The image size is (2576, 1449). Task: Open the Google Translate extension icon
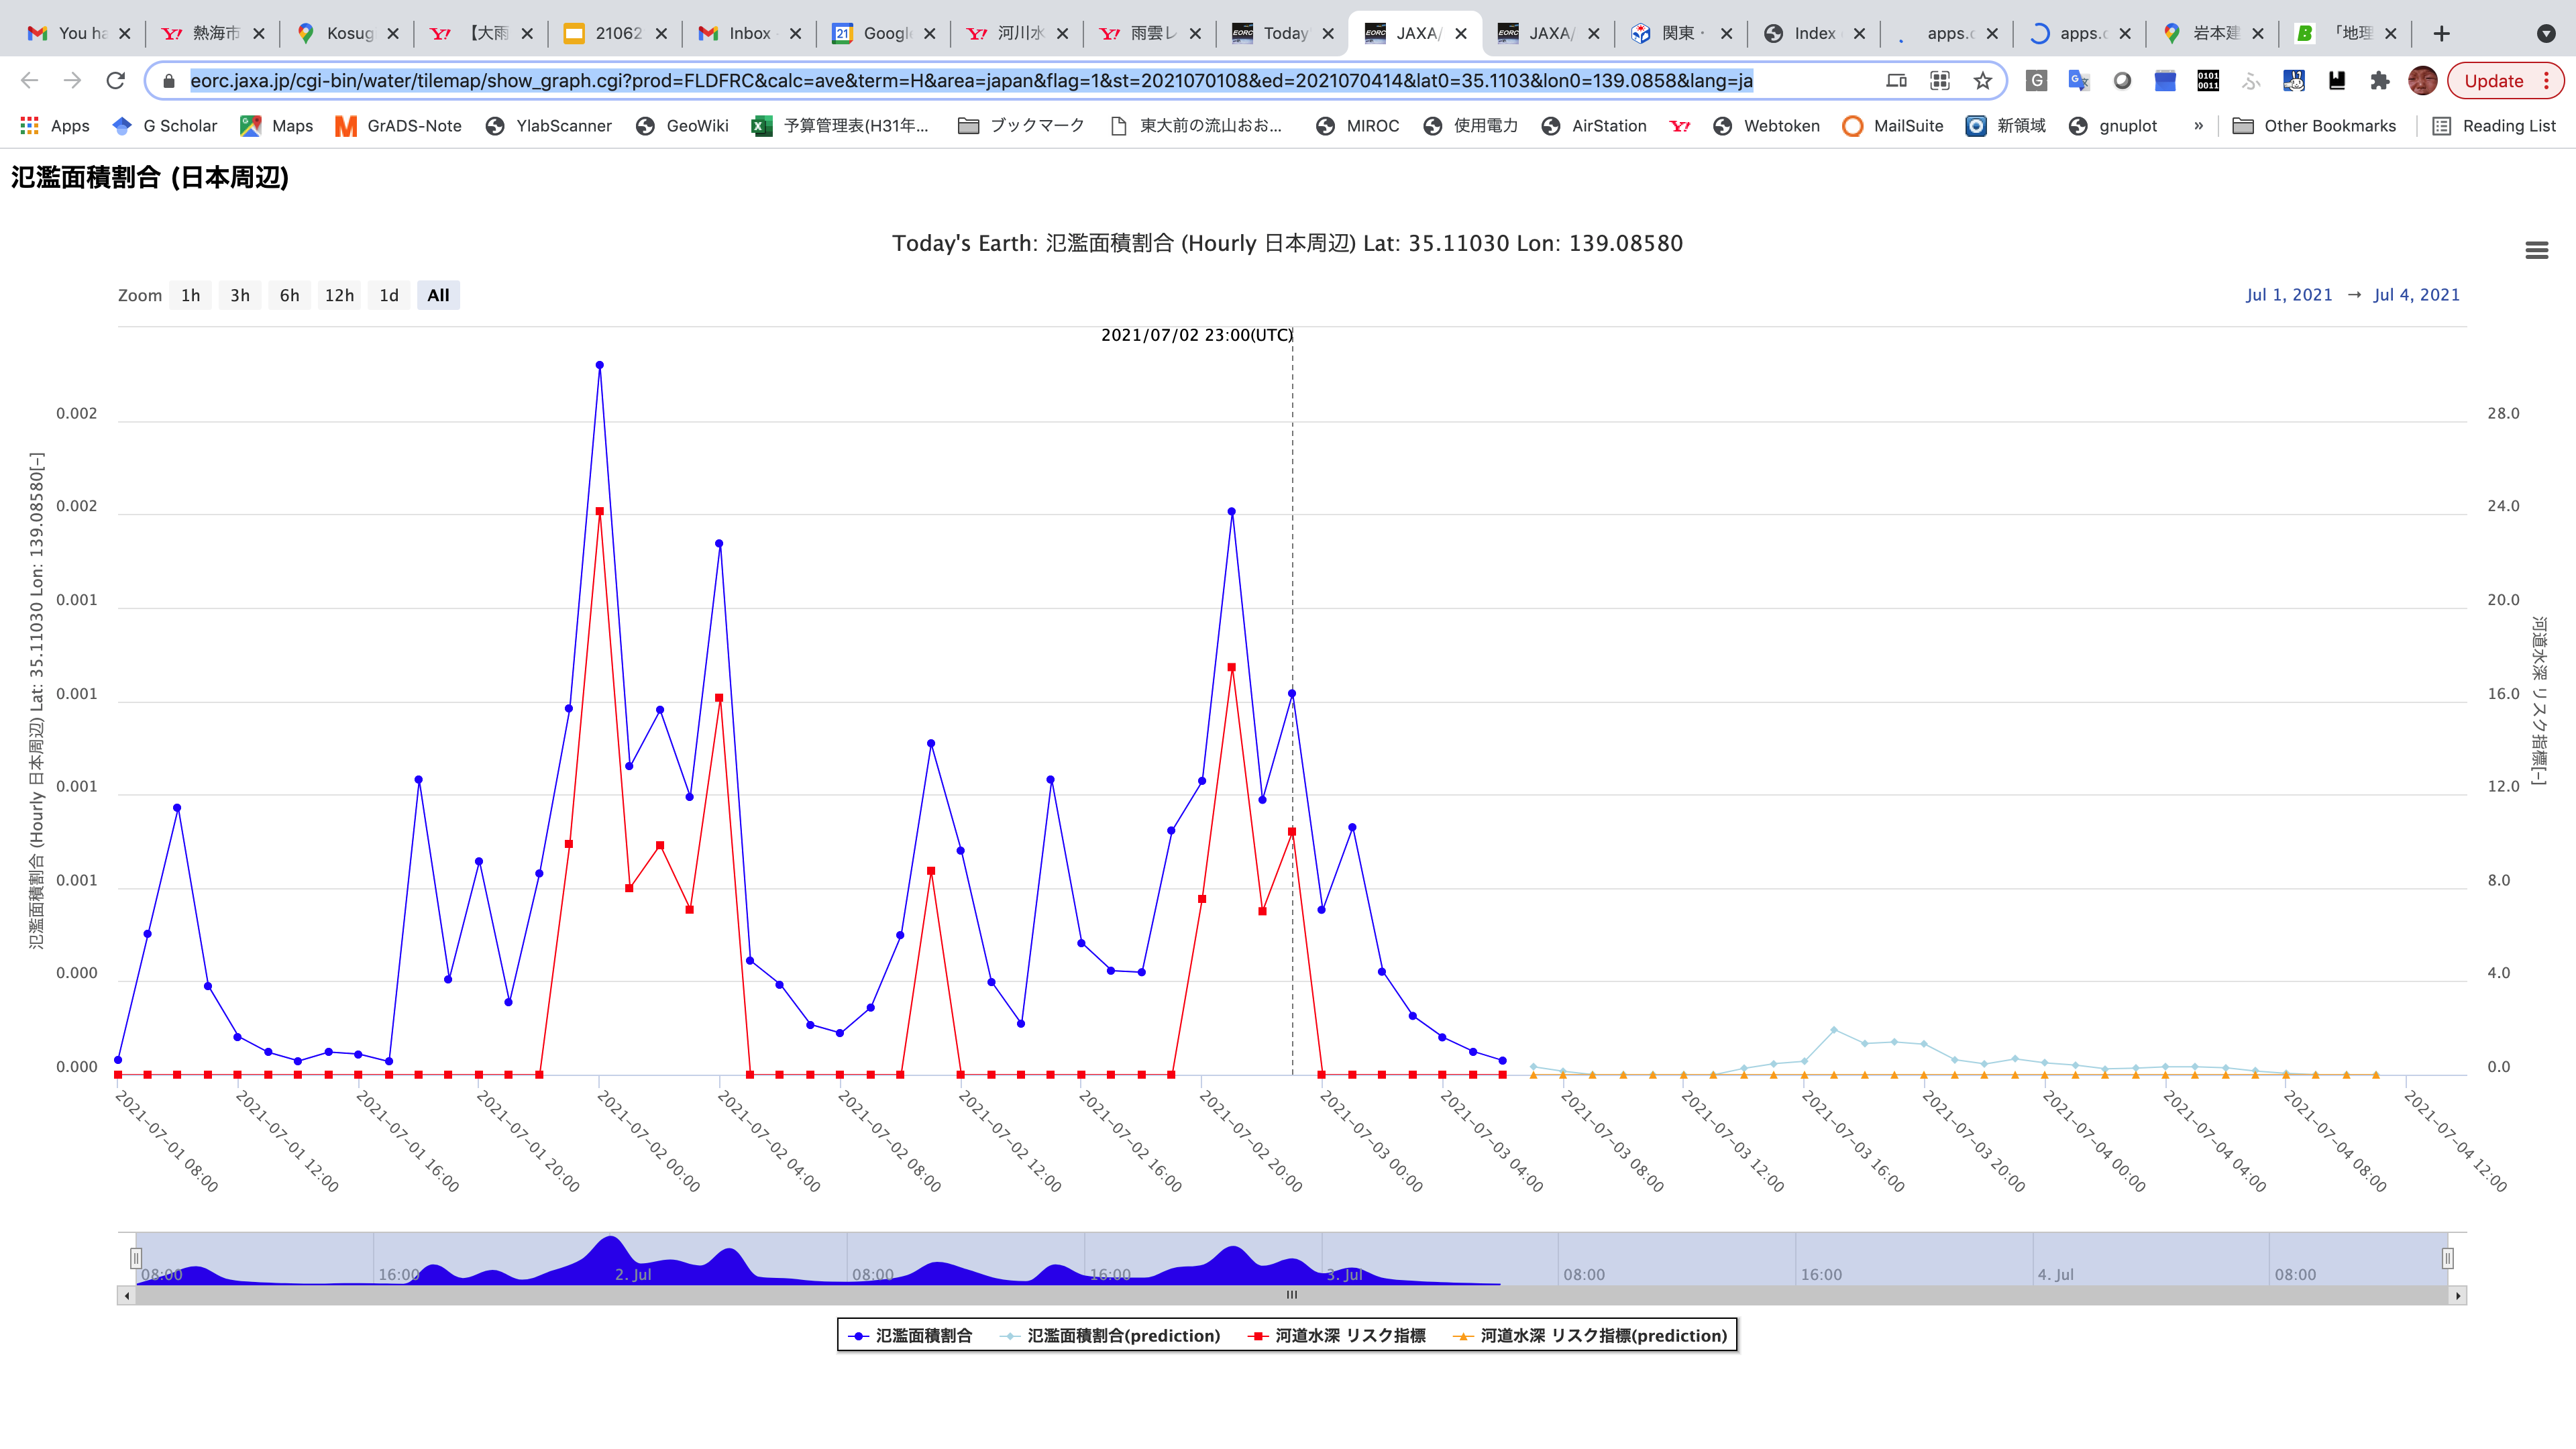pyautogui.click(x=2079, y=81)
